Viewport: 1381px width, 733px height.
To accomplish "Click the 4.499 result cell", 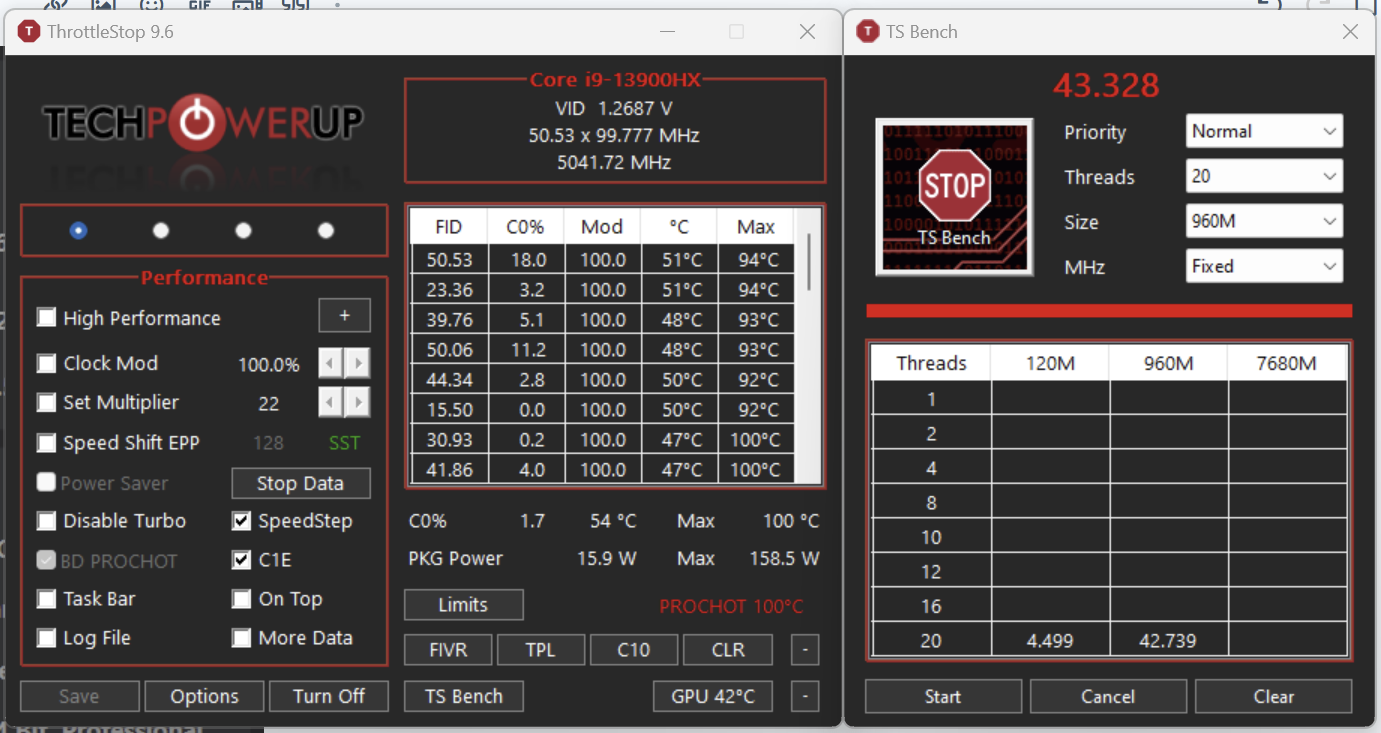I will [x=1050, y=641].
